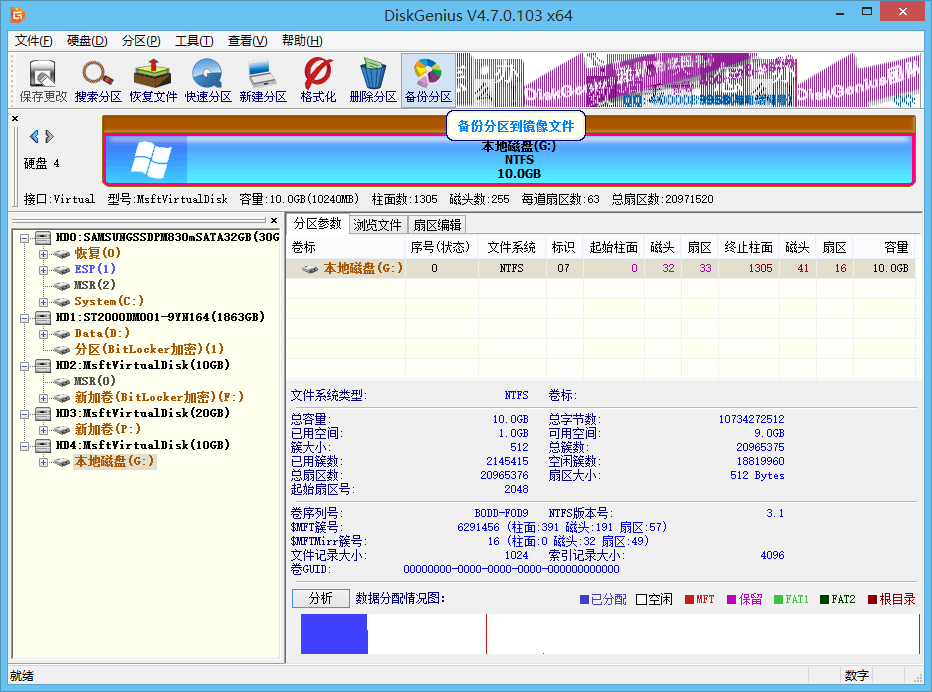The height and width of the screenshot is (692, 932).
Task: Open the Search Partition (搜索分区) tool
Action: (98, 80)
